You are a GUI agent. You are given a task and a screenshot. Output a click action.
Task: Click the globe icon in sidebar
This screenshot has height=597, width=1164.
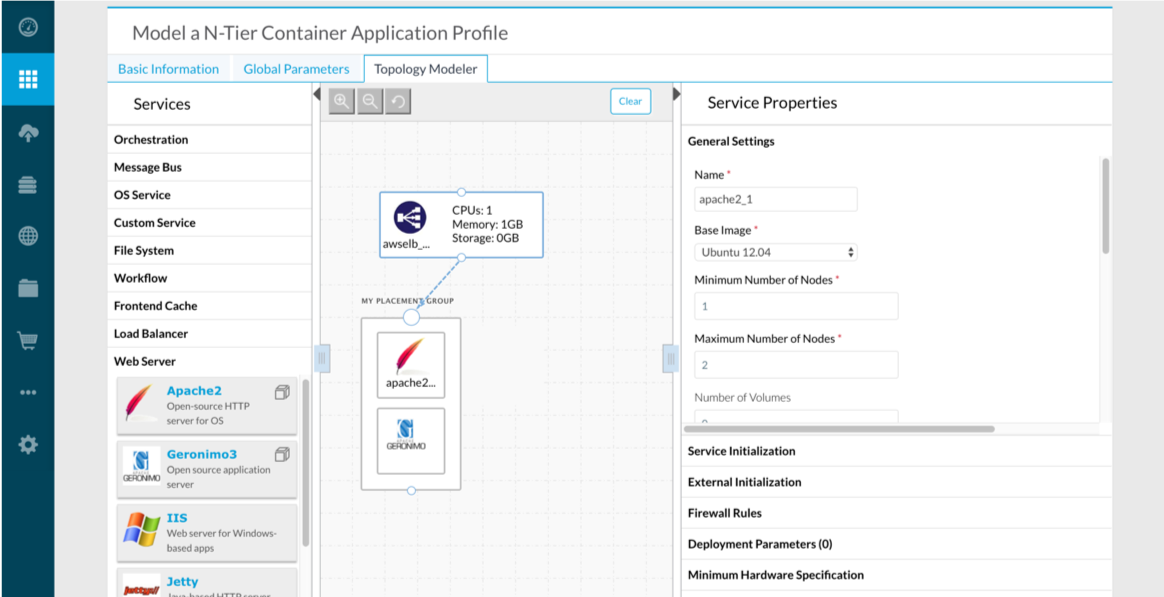27,237
